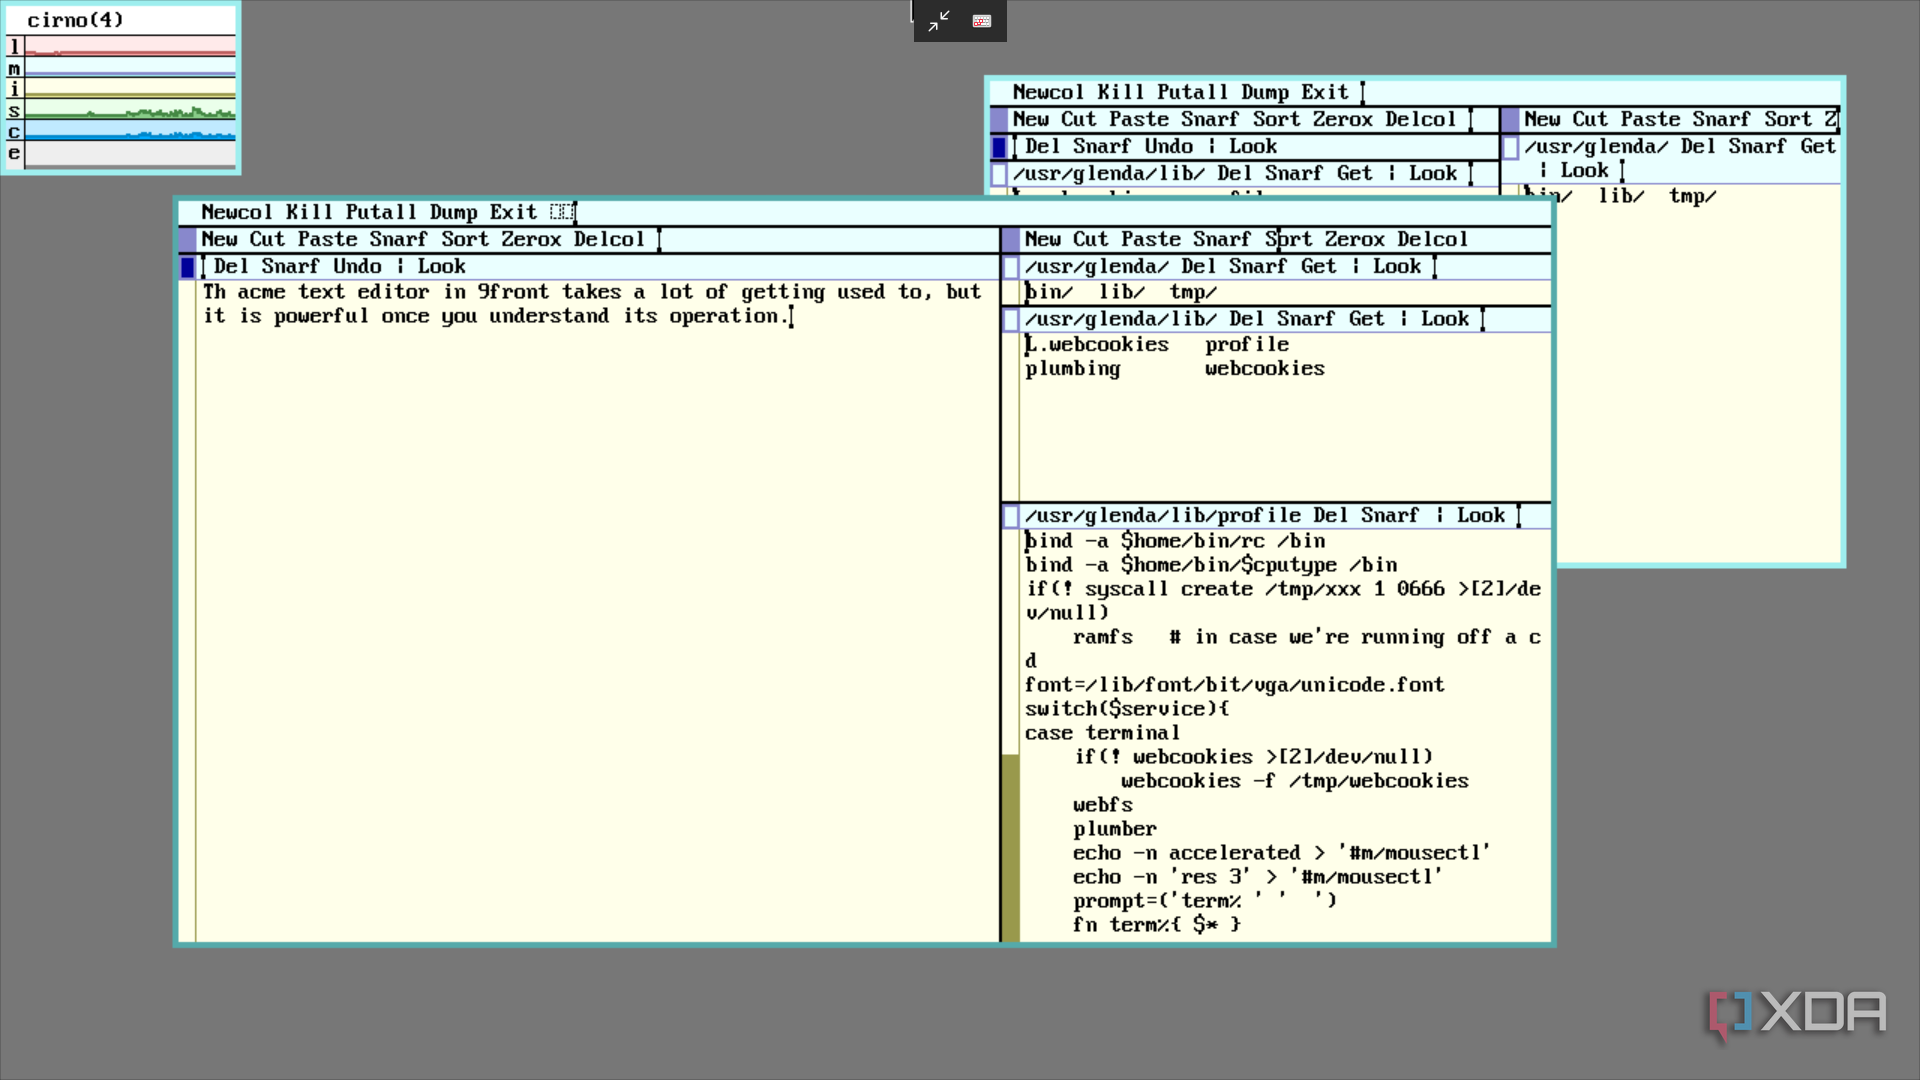Click Delcol in left column of front acme
This screenshot has height=1080, width=1920.
[x=609, y=239]
